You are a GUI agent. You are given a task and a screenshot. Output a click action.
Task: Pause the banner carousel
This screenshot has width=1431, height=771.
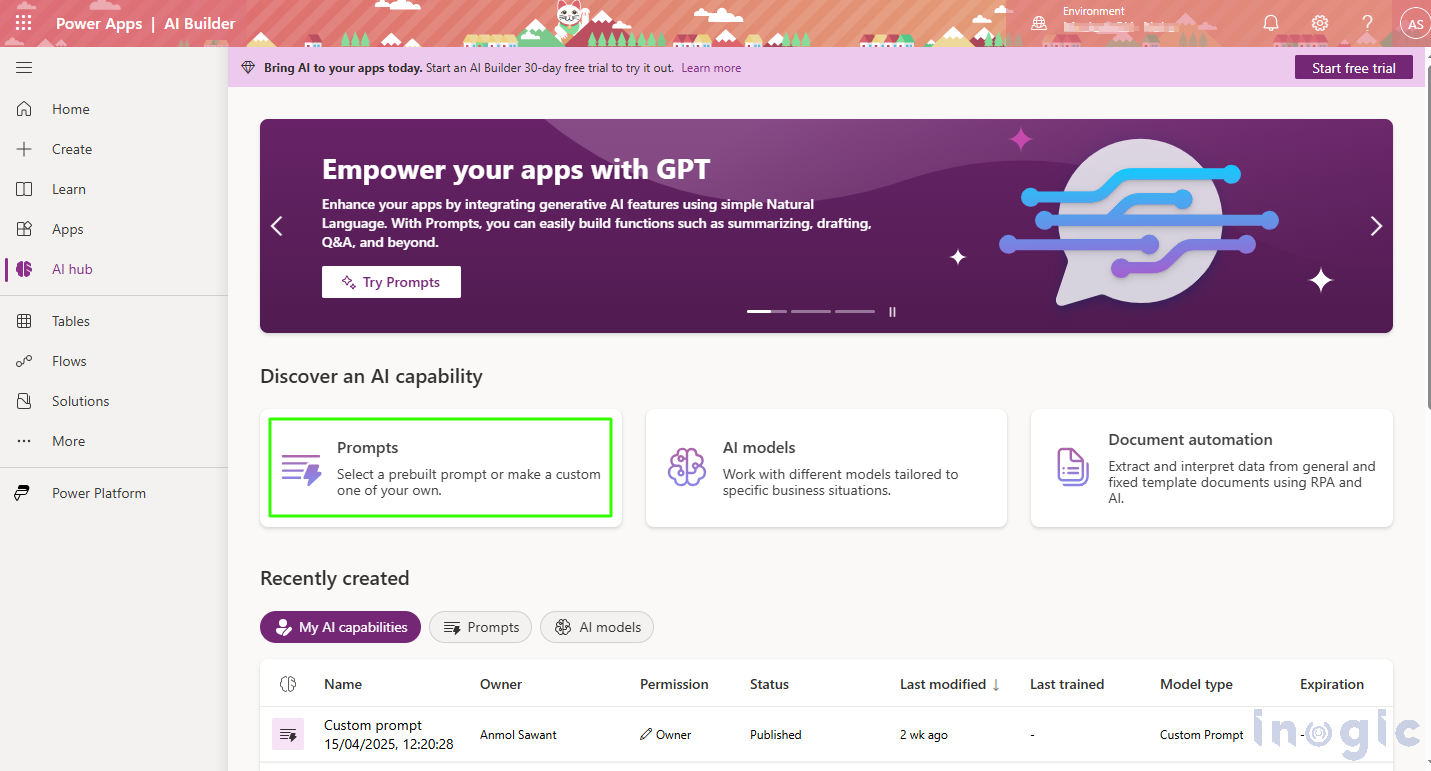[892, 311]
